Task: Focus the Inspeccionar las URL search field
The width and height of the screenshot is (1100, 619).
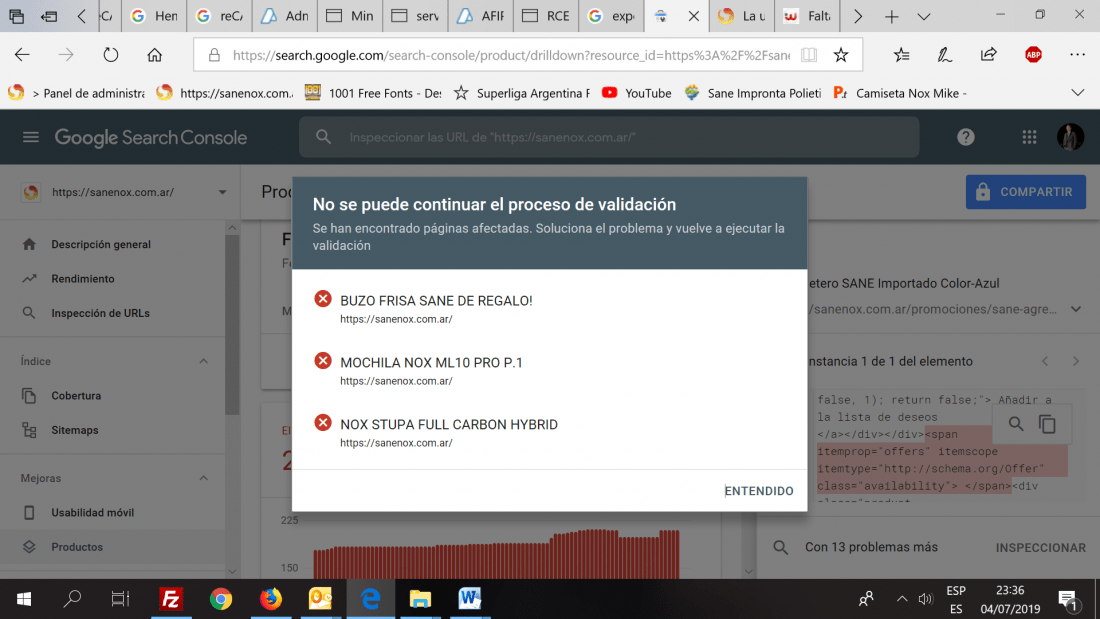Action: [609, 137]
